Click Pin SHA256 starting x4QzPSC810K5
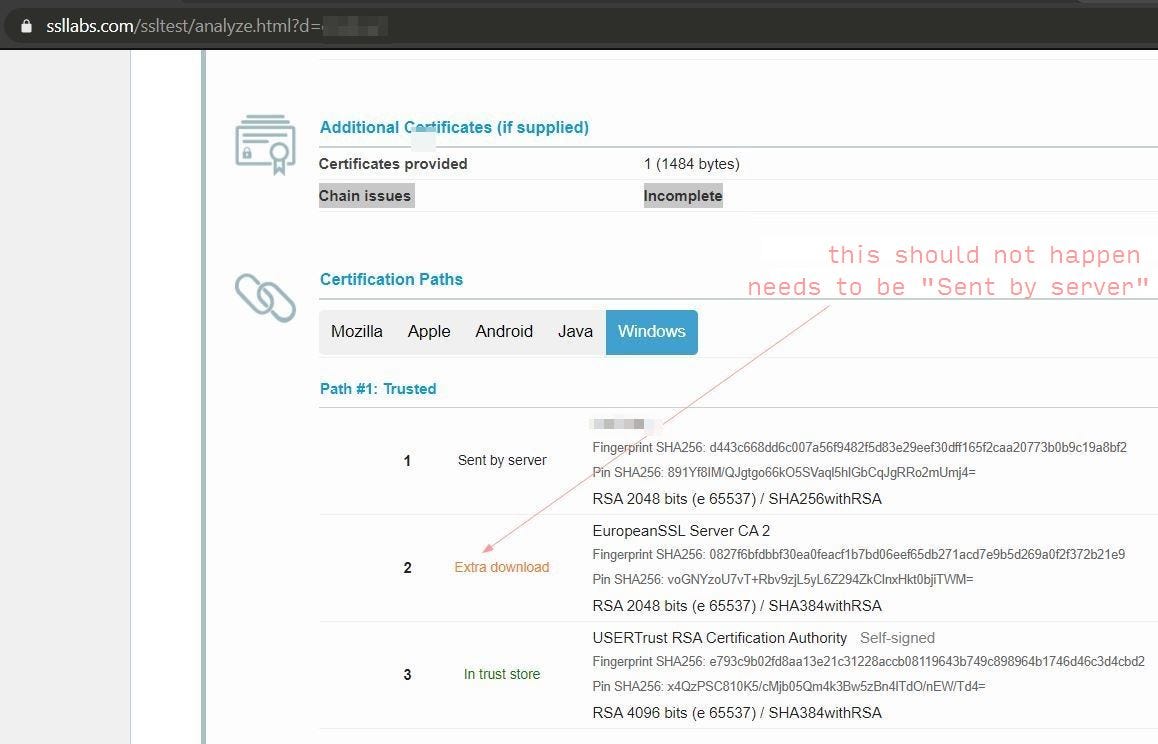The height and width of the screenshot is (744, 1158). coord(789,686)
